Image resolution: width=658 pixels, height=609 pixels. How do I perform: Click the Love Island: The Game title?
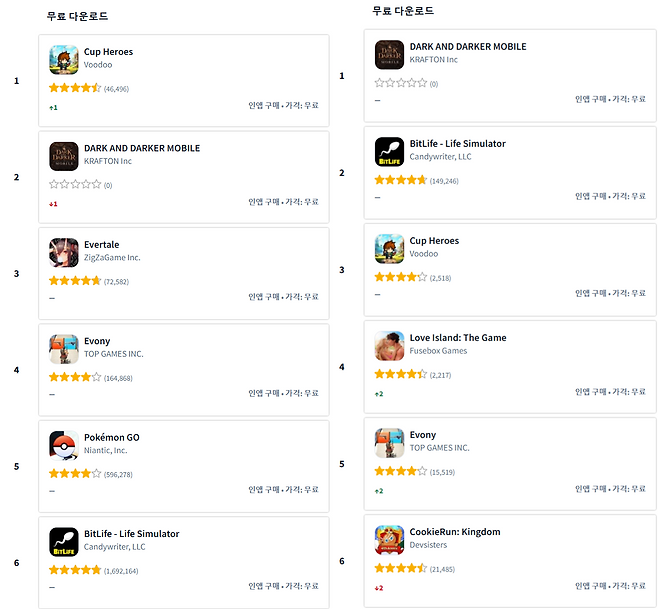457,338
